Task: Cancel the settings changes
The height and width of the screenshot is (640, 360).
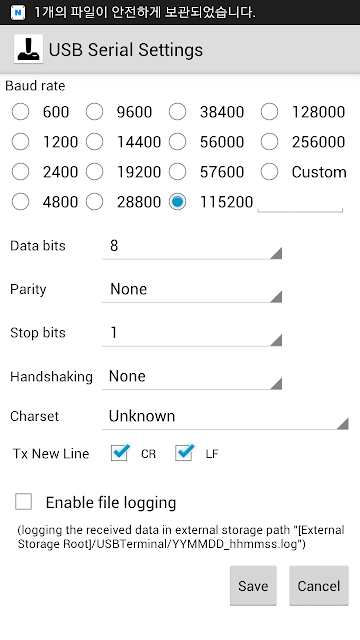Action: tap(319, 585)
